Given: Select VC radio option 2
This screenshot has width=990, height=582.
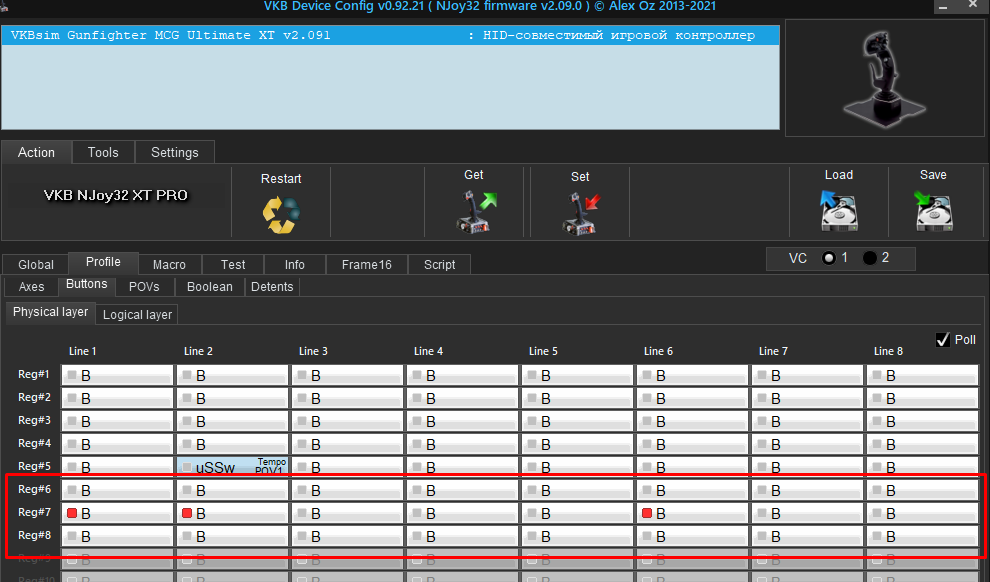Looking at the screenshot, I should point(869,258).
